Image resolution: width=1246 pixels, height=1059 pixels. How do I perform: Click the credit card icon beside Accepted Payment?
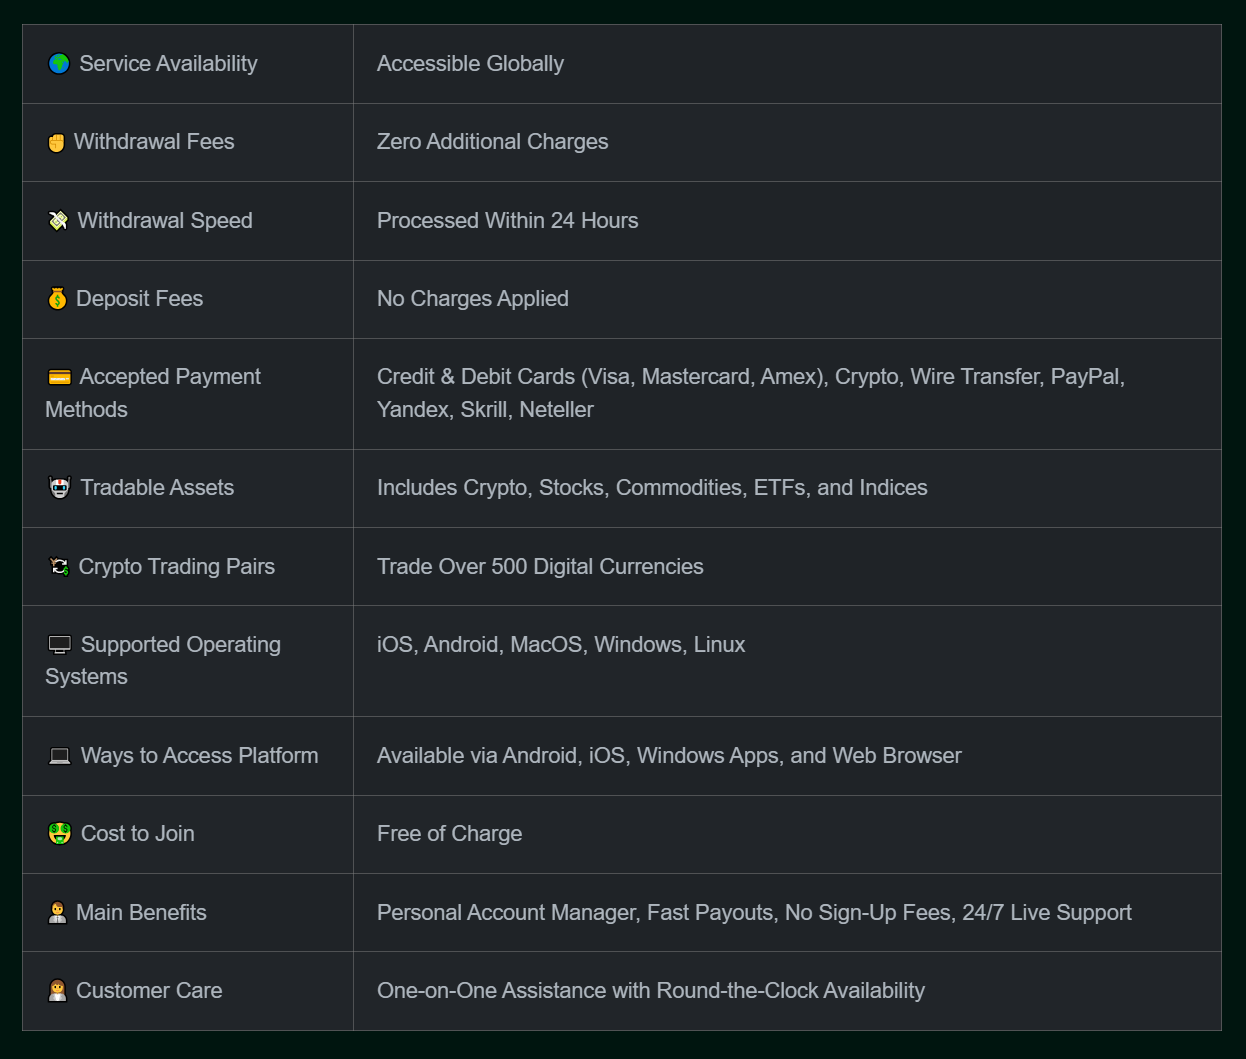[60, 377]
